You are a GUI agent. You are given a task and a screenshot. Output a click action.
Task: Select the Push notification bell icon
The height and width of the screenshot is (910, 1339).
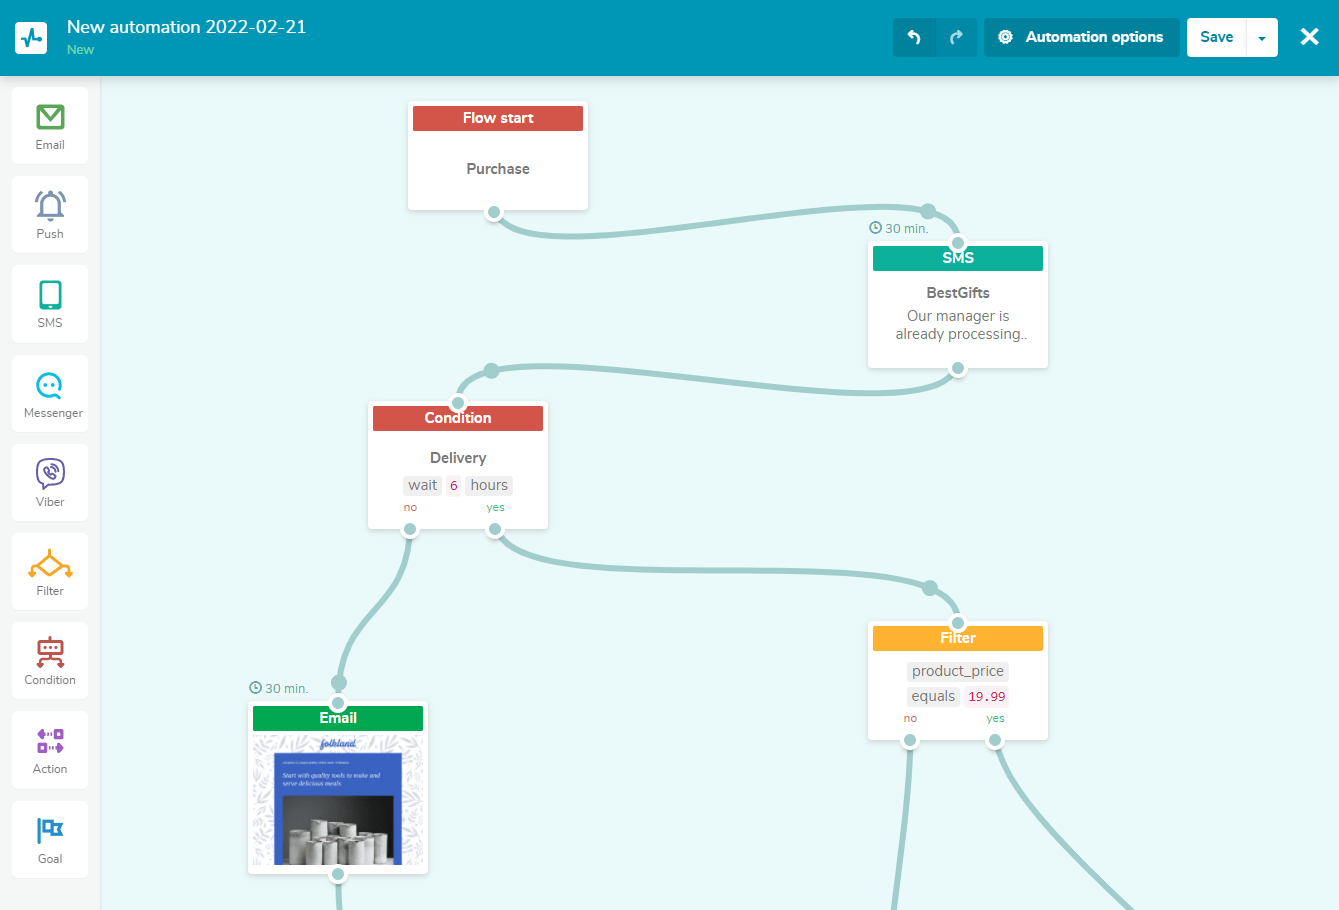[x=50, y=206]
